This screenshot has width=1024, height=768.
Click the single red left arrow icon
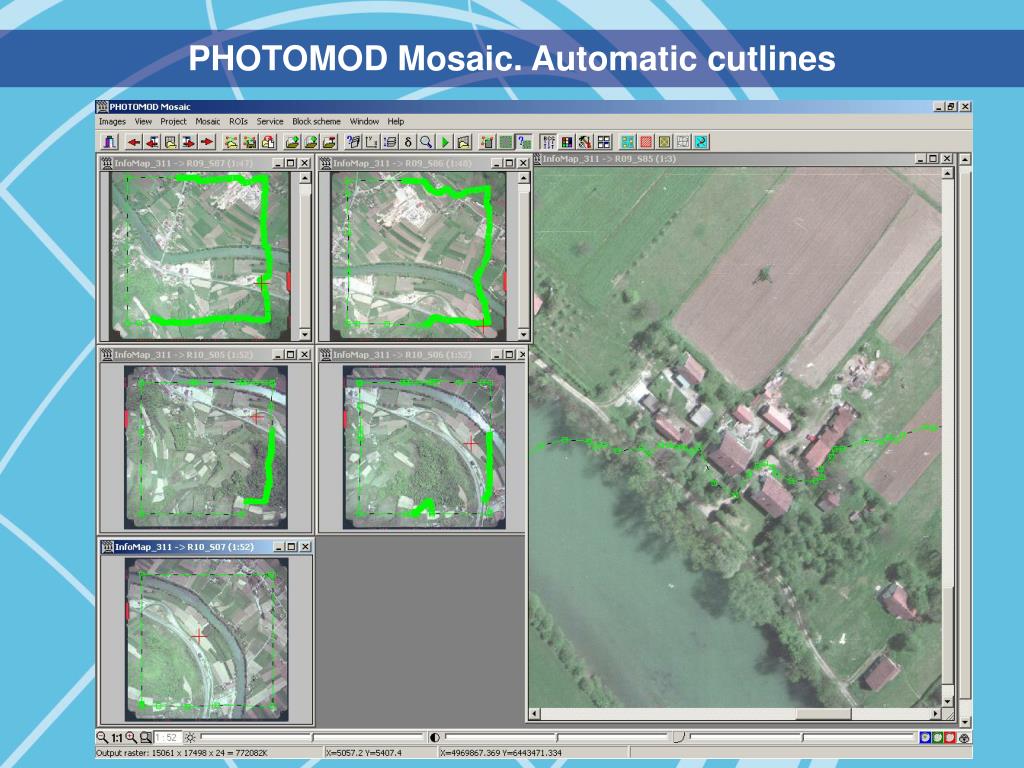click(135, 142)
